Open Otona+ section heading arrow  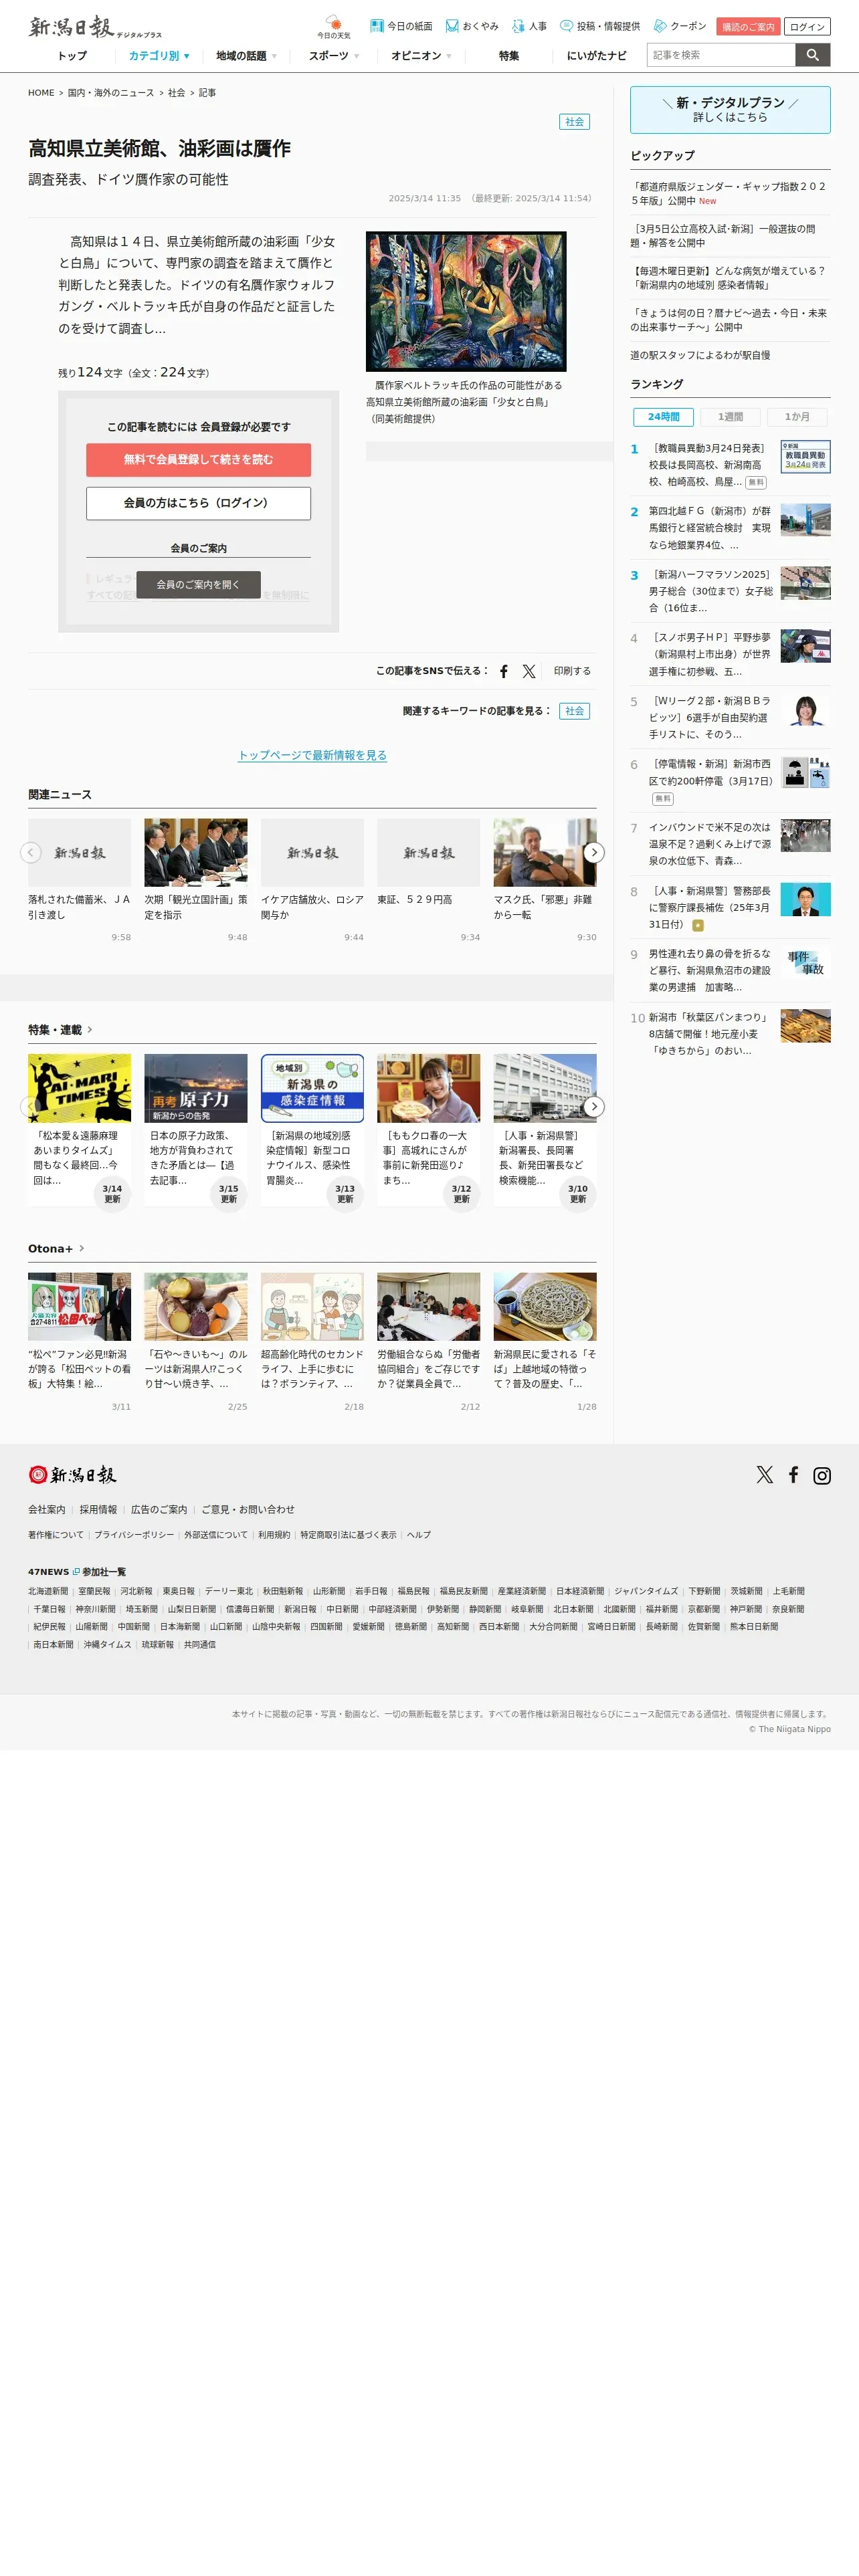click(81, 1248)
